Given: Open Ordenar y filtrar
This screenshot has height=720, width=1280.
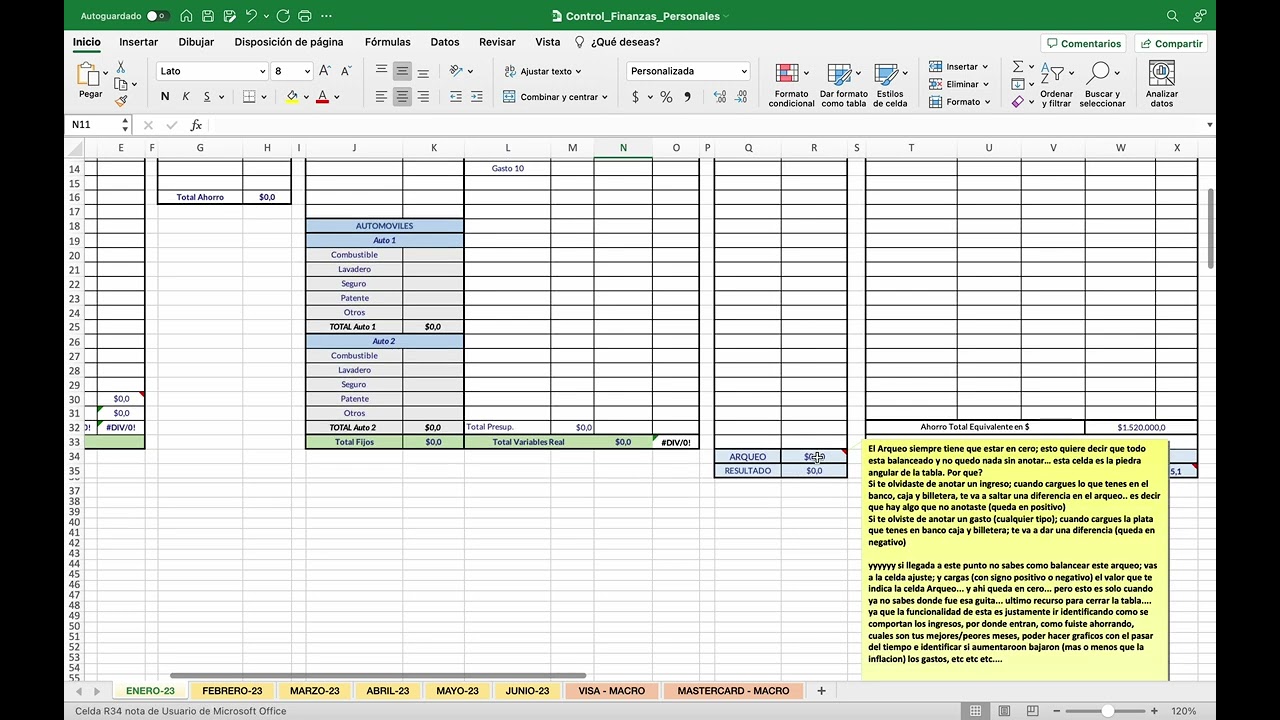Looking at the screenshot, I should point(1056,85).
